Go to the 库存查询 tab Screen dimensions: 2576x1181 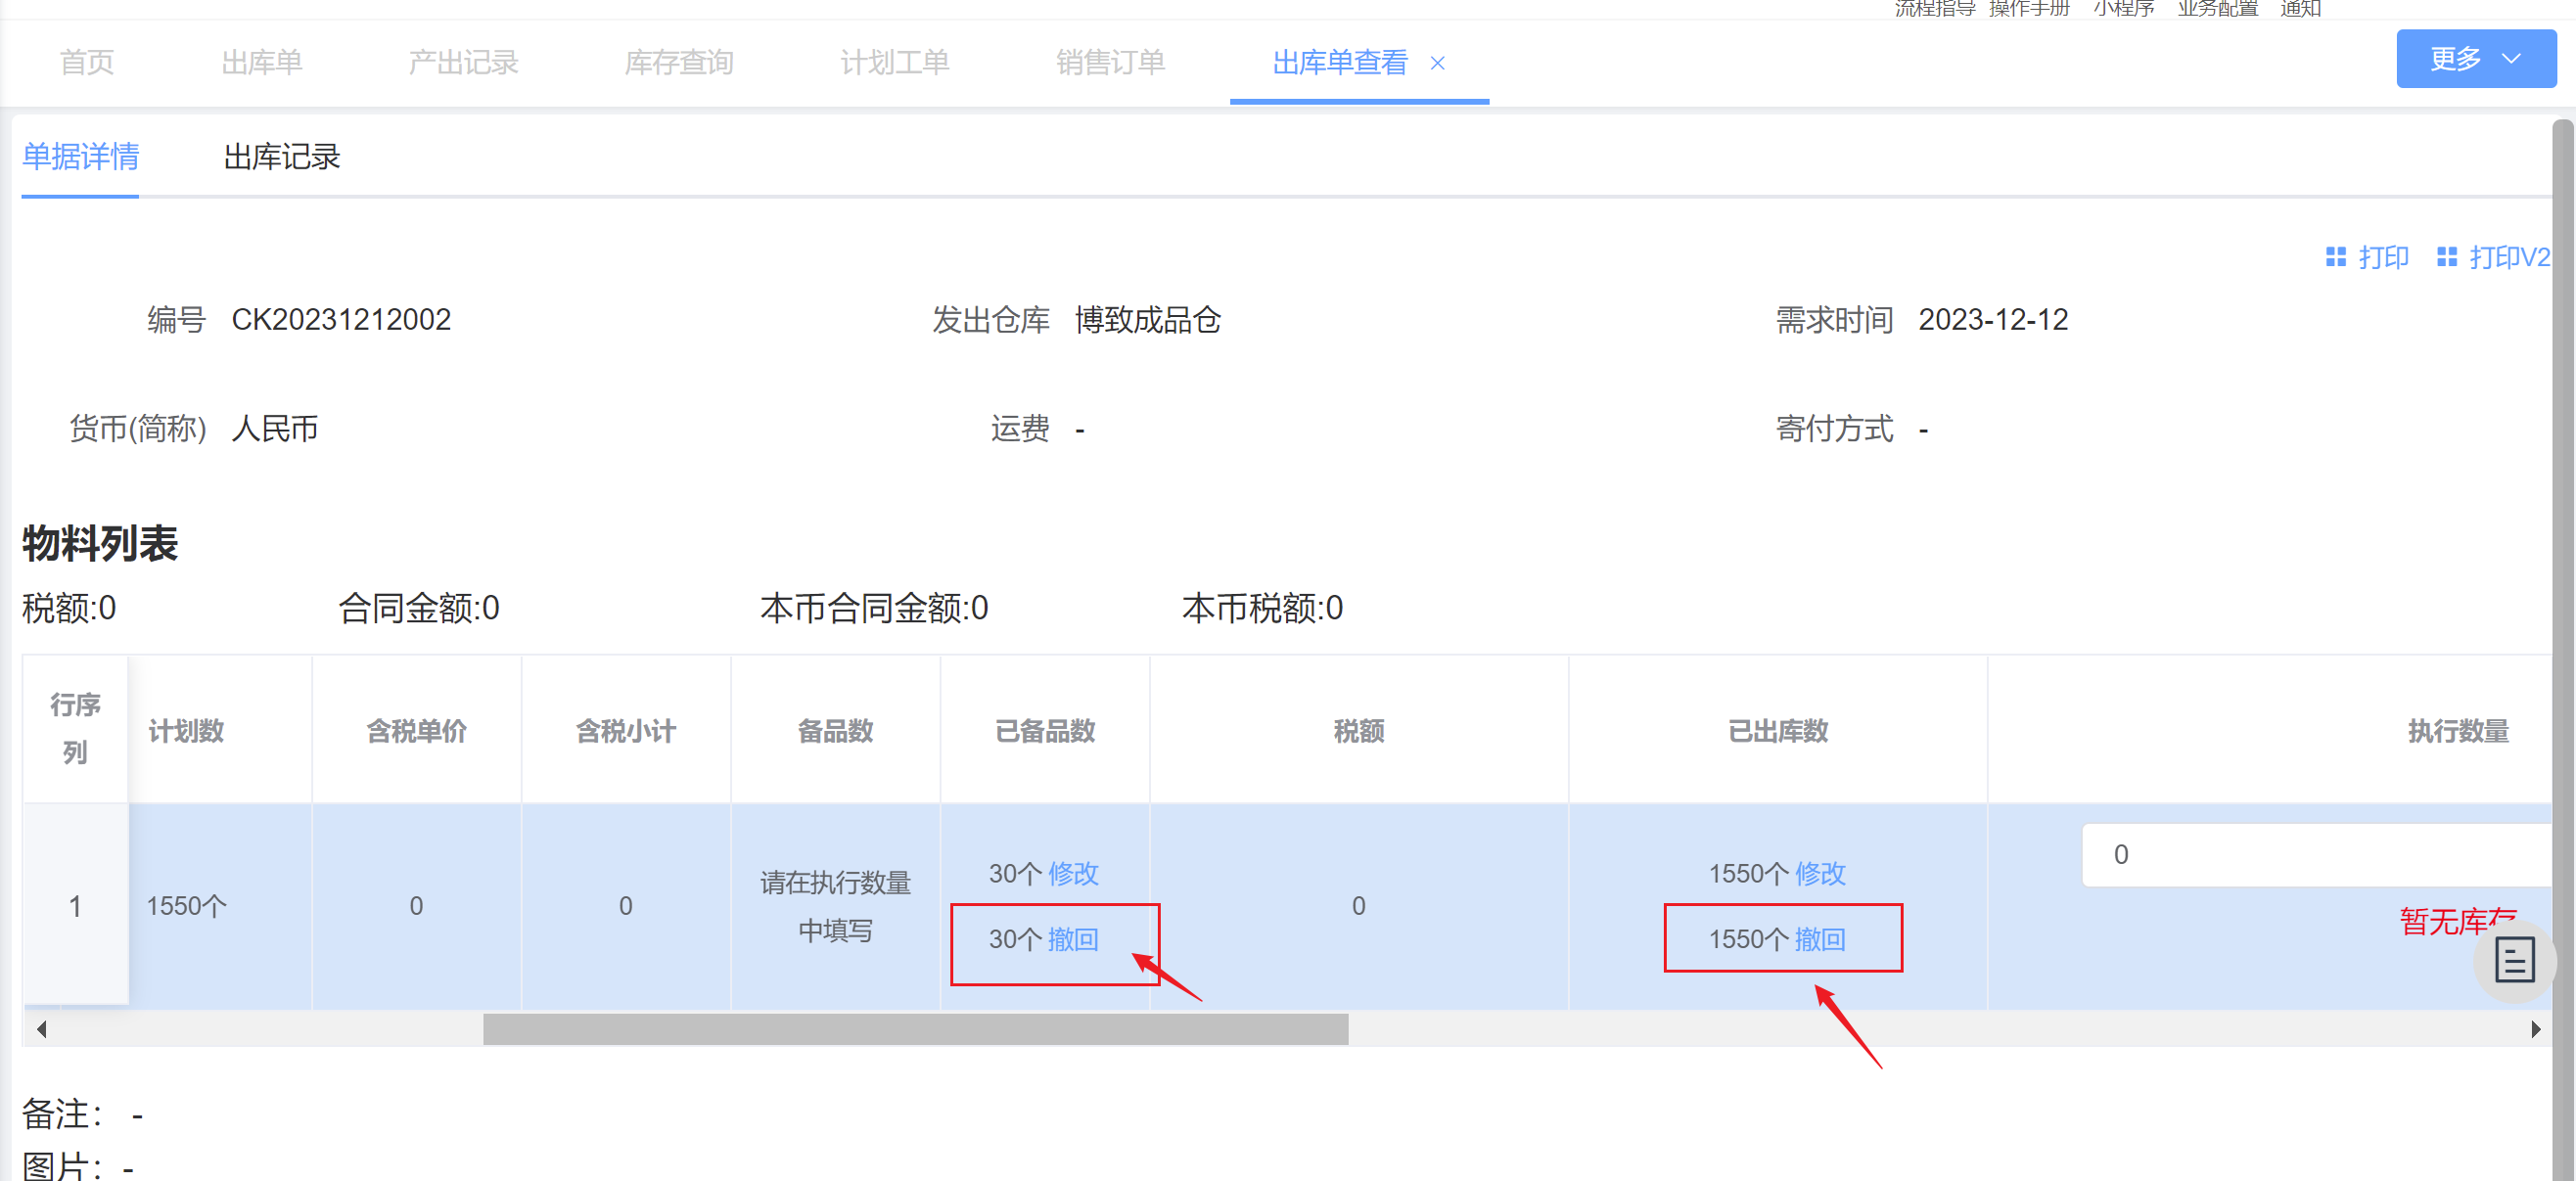tap(679, 62)
